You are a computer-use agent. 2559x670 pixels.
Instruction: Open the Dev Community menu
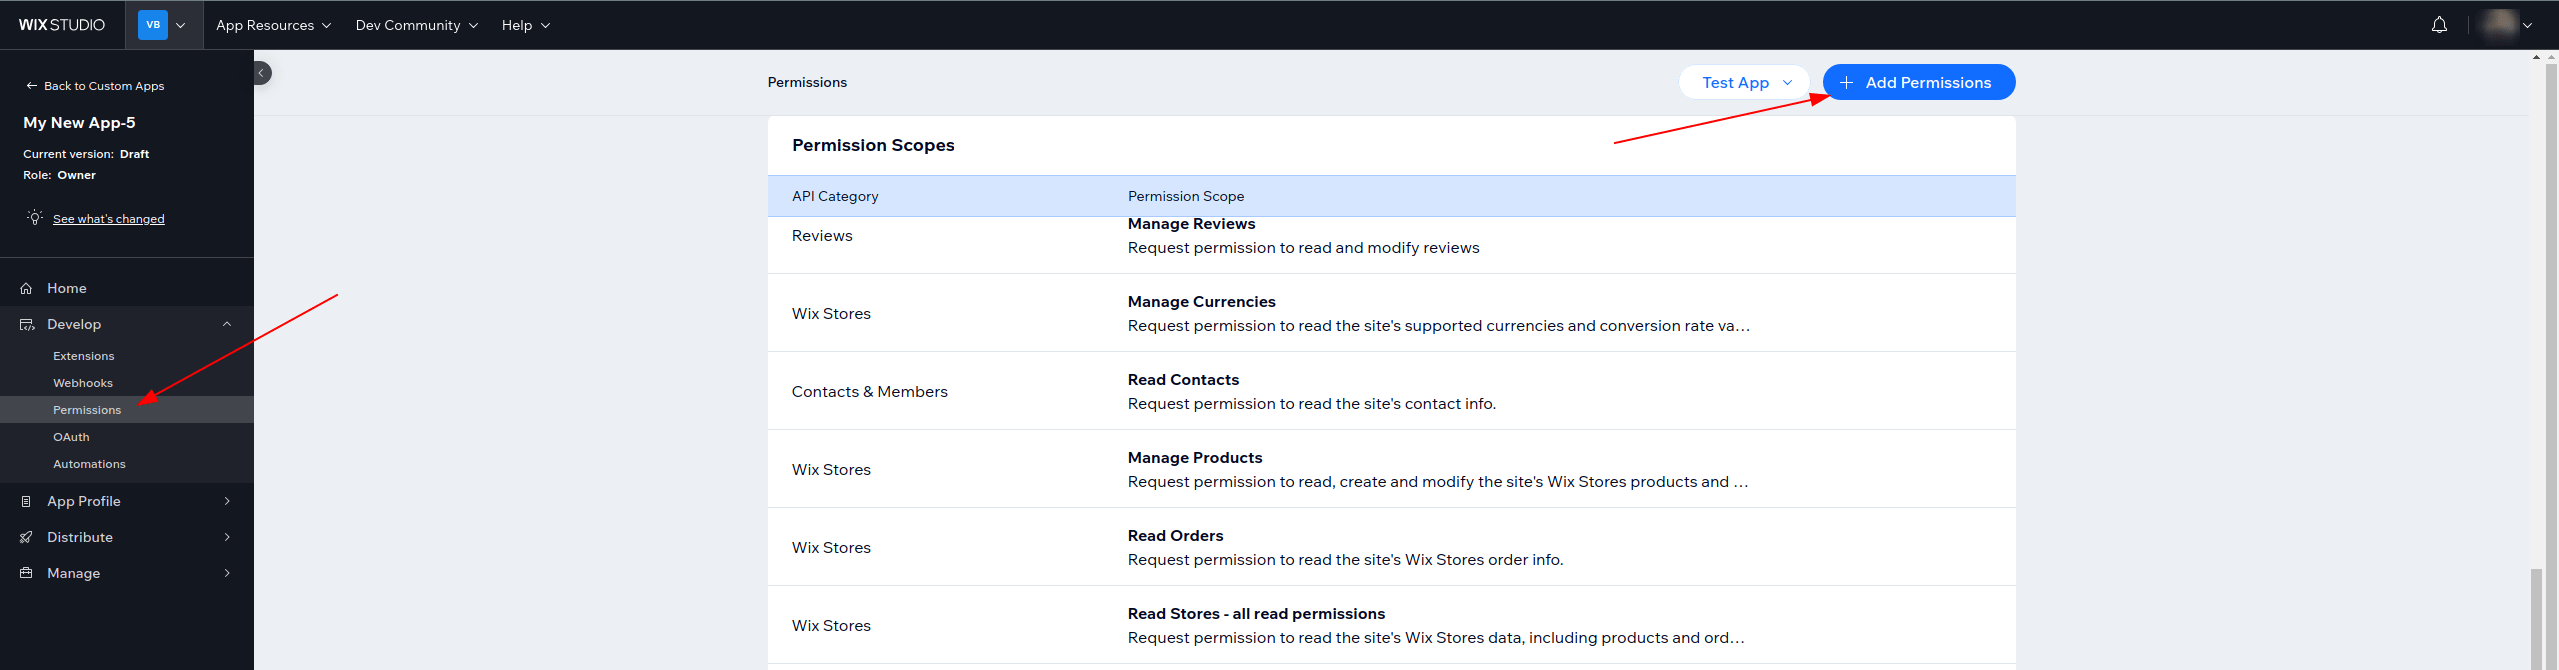tap(416, 25)
